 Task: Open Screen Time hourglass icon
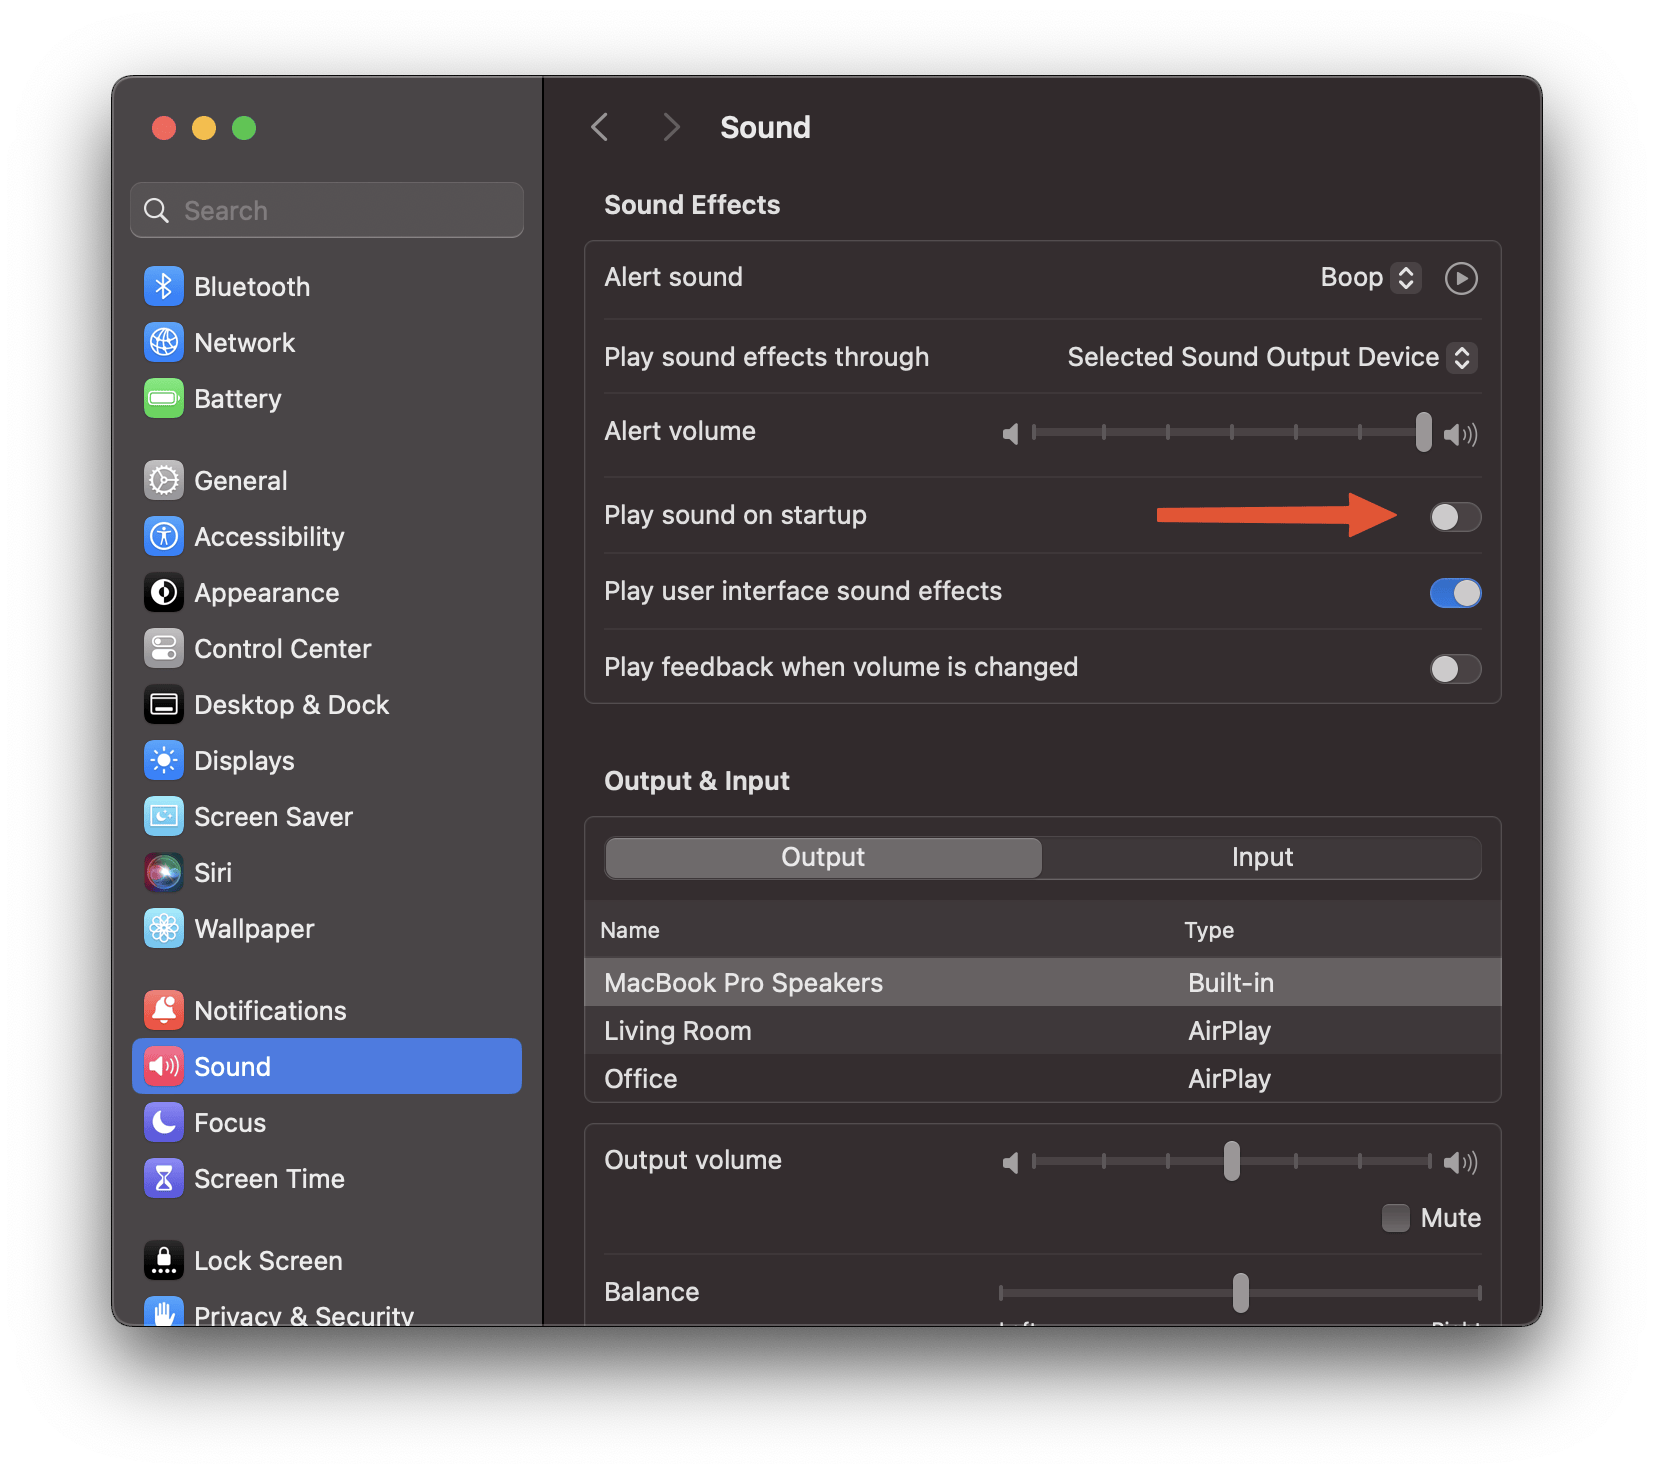pos(164,1179)
